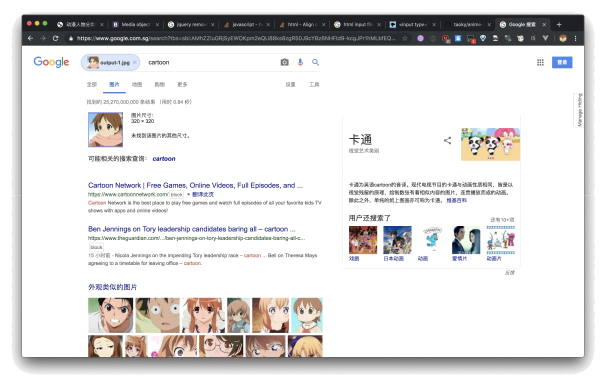
Task: Open similar image of wide-eyed surprised face
Action: (157, 315)
